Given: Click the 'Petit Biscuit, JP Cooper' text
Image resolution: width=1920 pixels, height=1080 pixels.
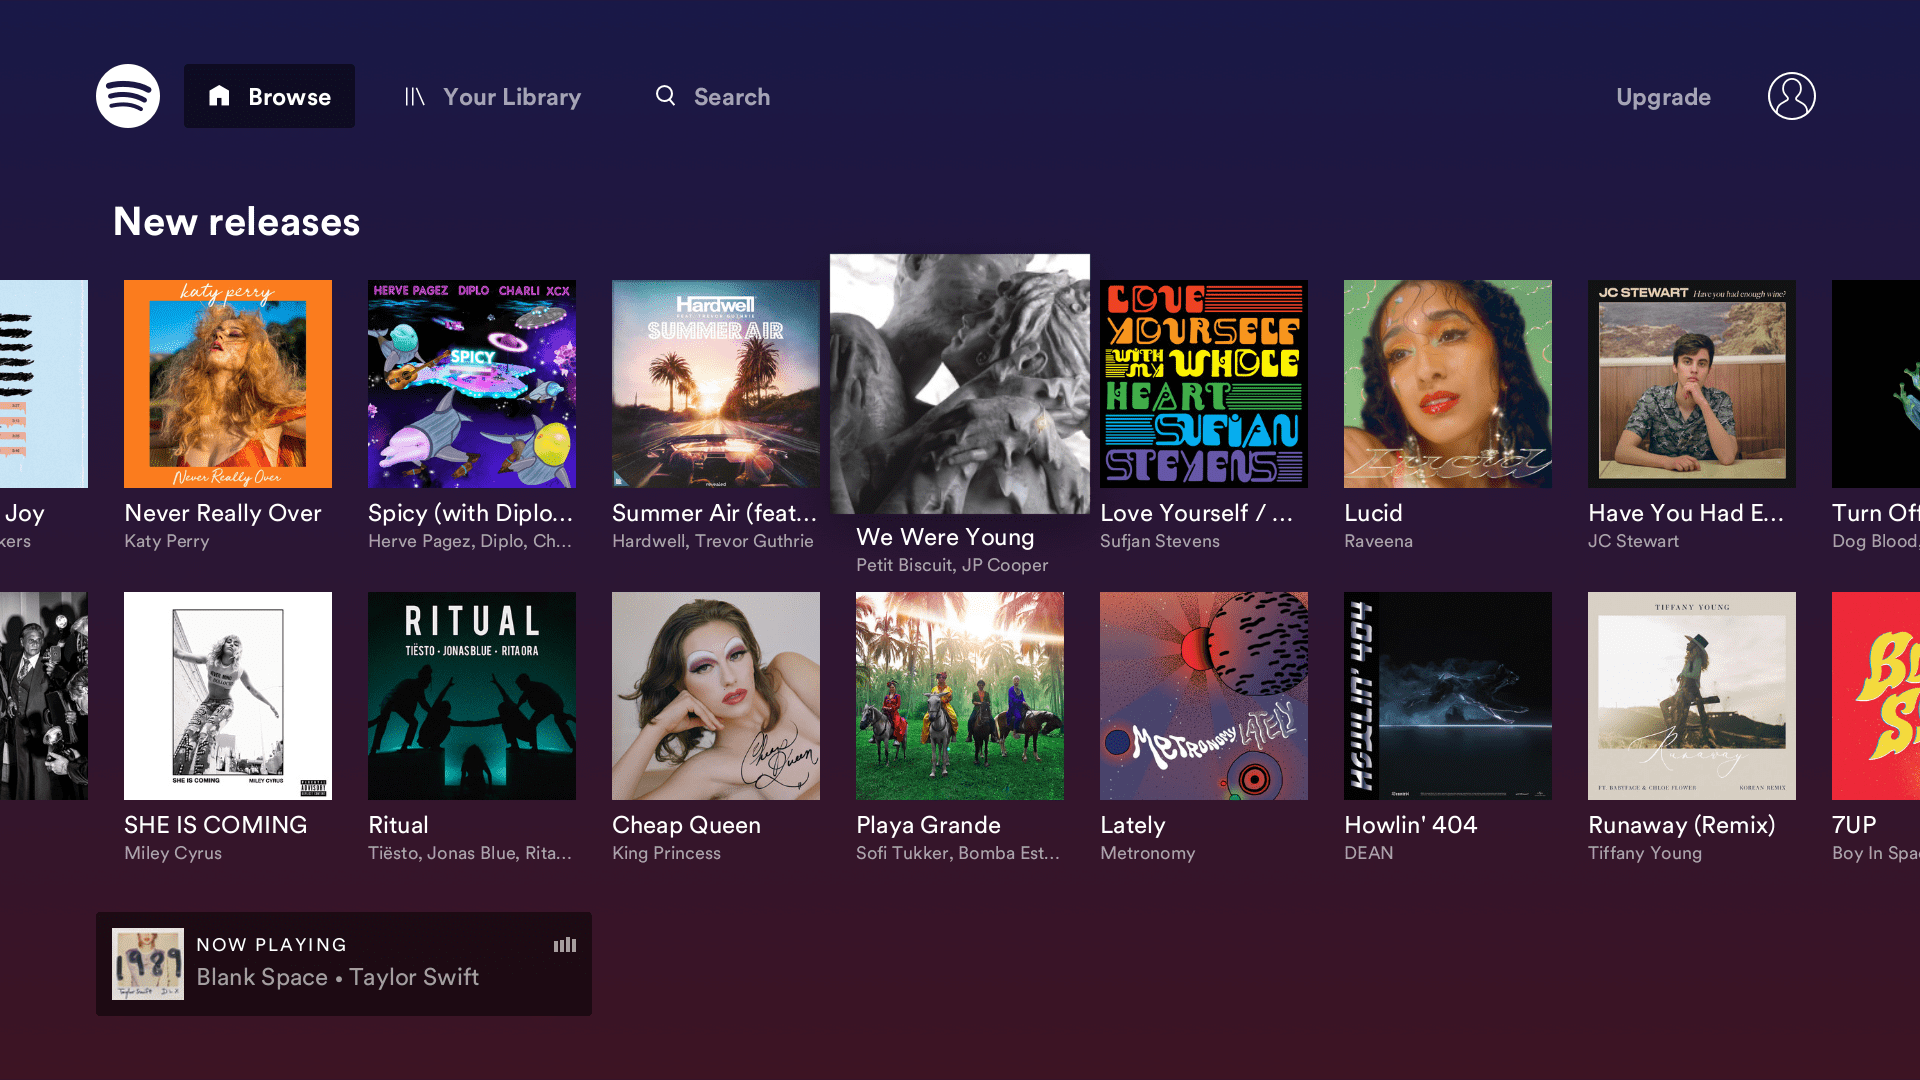Looking at the screenshot, I should pyautogui.click(x=952, y=565).
